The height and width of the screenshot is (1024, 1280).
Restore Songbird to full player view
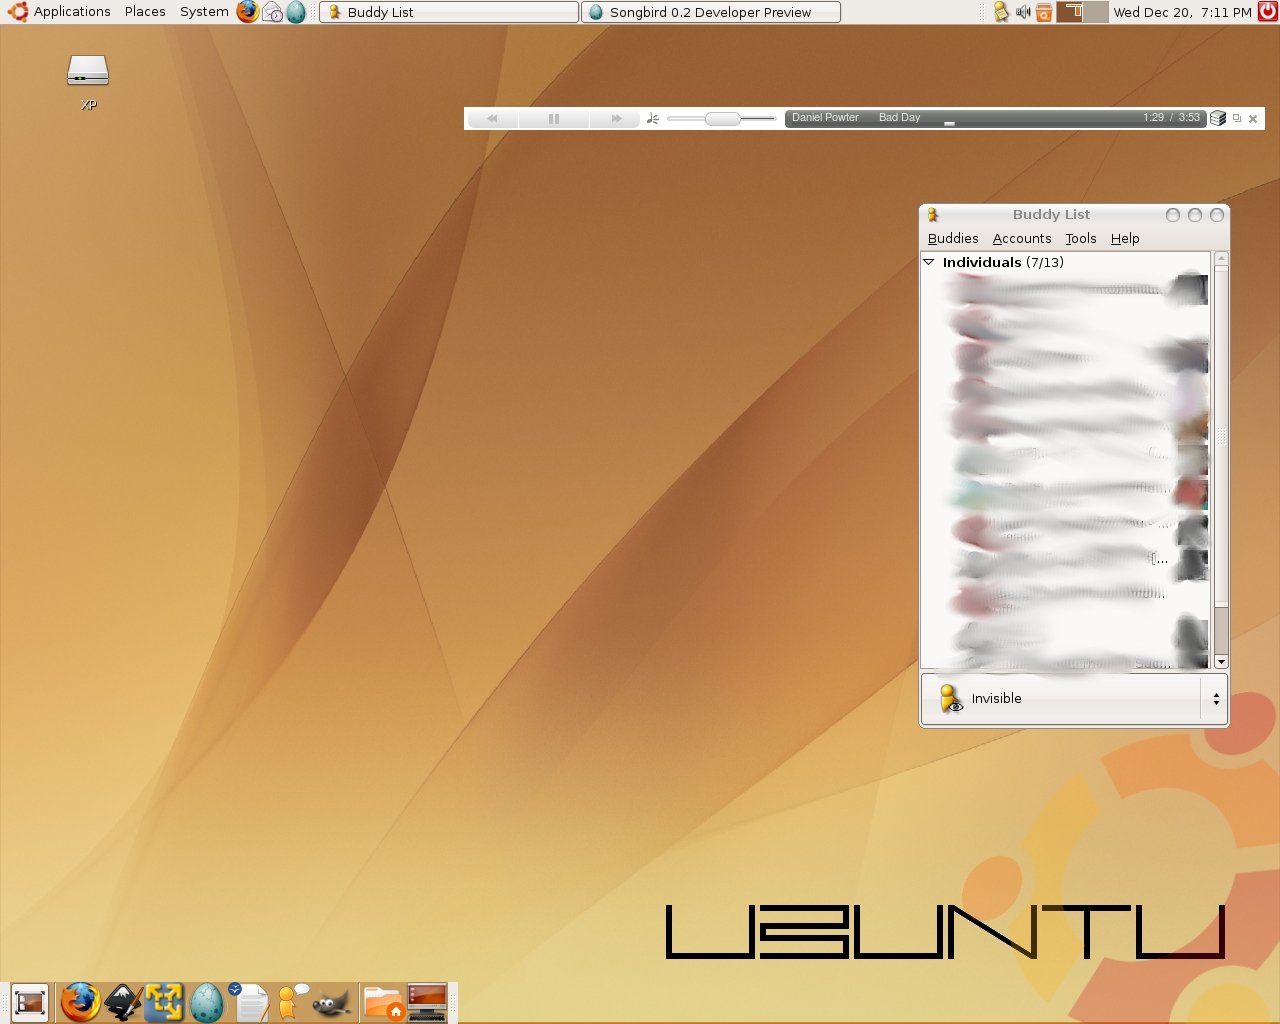[x=1237, y=118]
